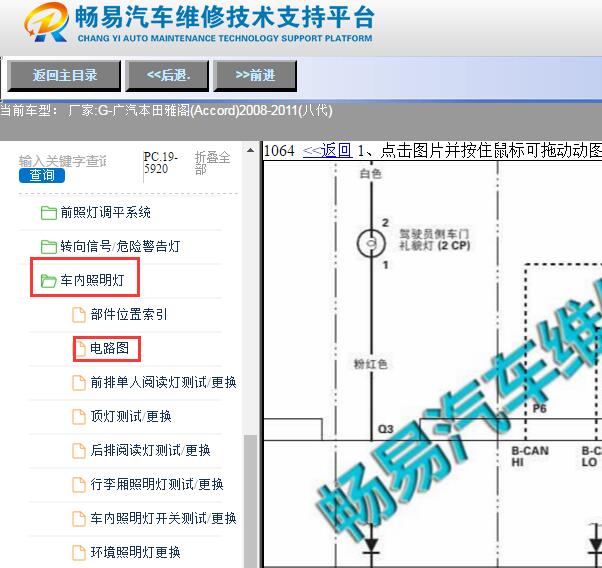
Task: Go forward with the >>前进 button
Action: point(255,75)
